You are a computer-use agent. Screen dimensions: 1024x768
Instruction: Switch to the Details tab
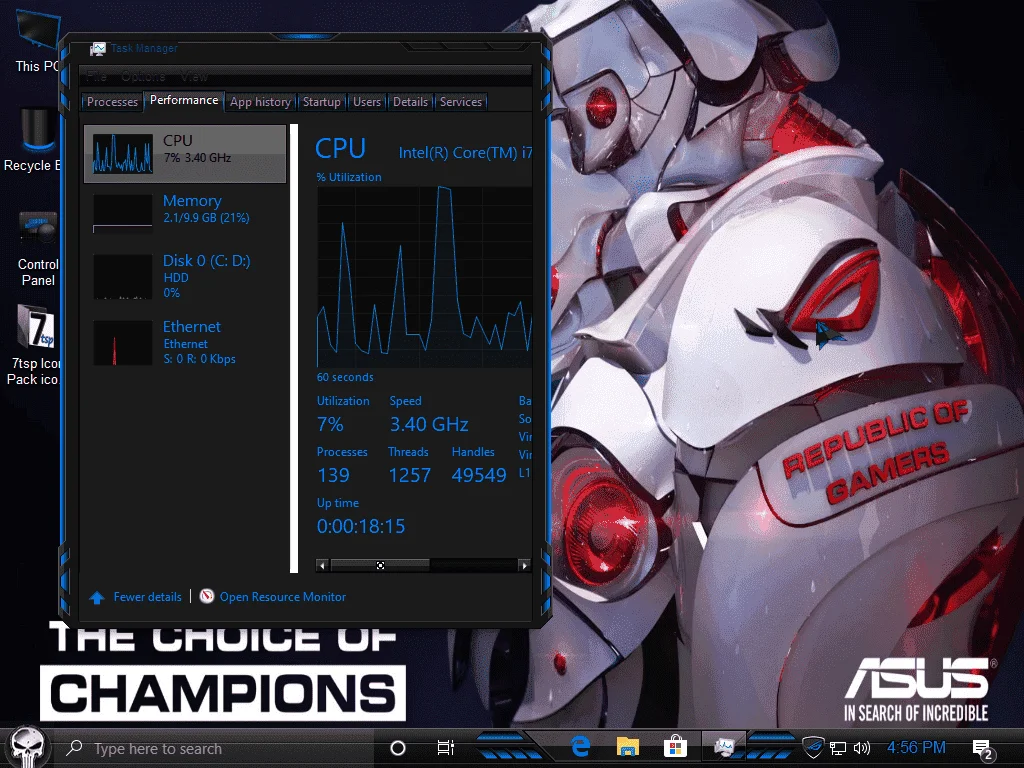[x=410, y=102]
